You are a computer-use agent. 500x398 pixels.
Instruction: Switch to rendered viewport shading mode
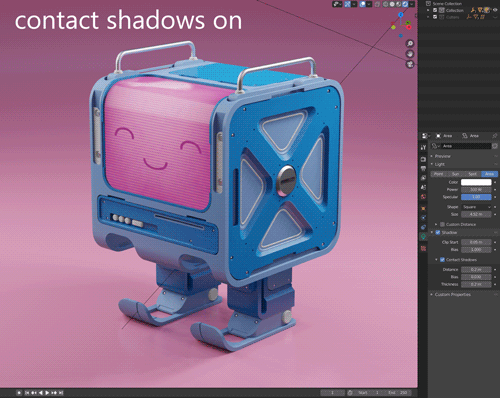coord(405,4)
